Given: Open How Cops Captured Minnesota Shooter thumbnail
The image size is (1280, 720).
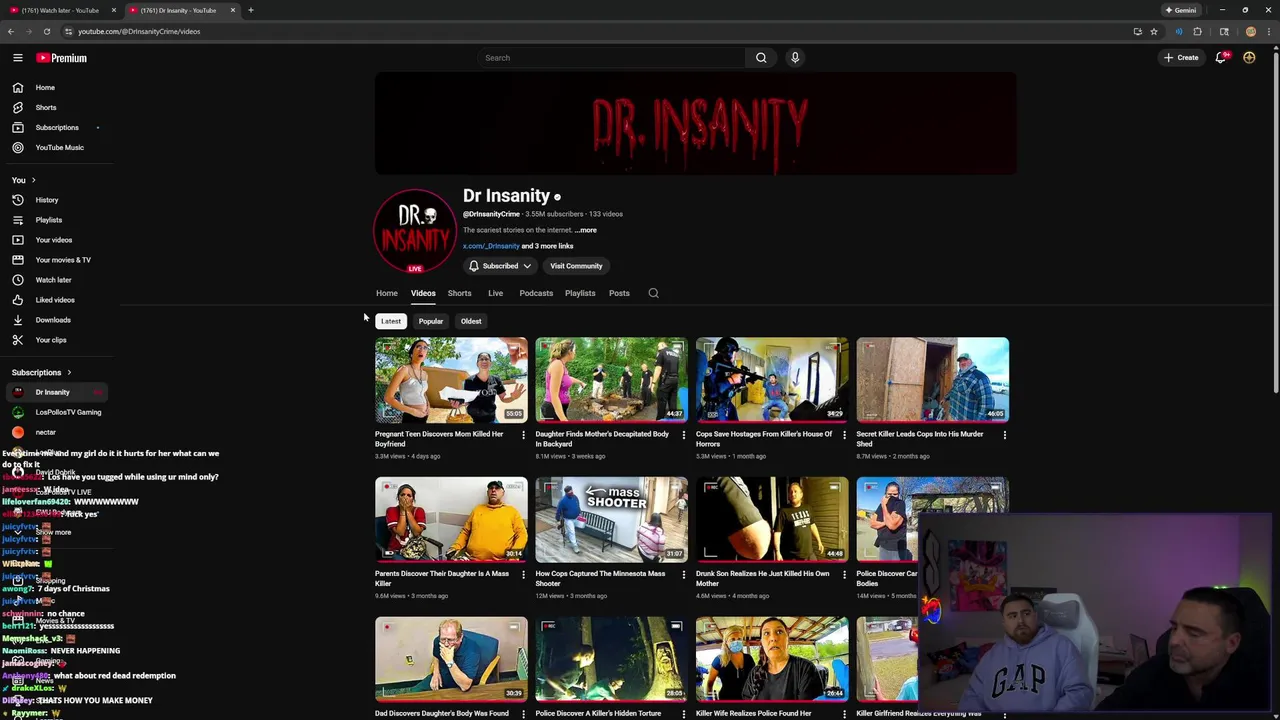Looking at the screenshot, I should click(x=611, y=520).
